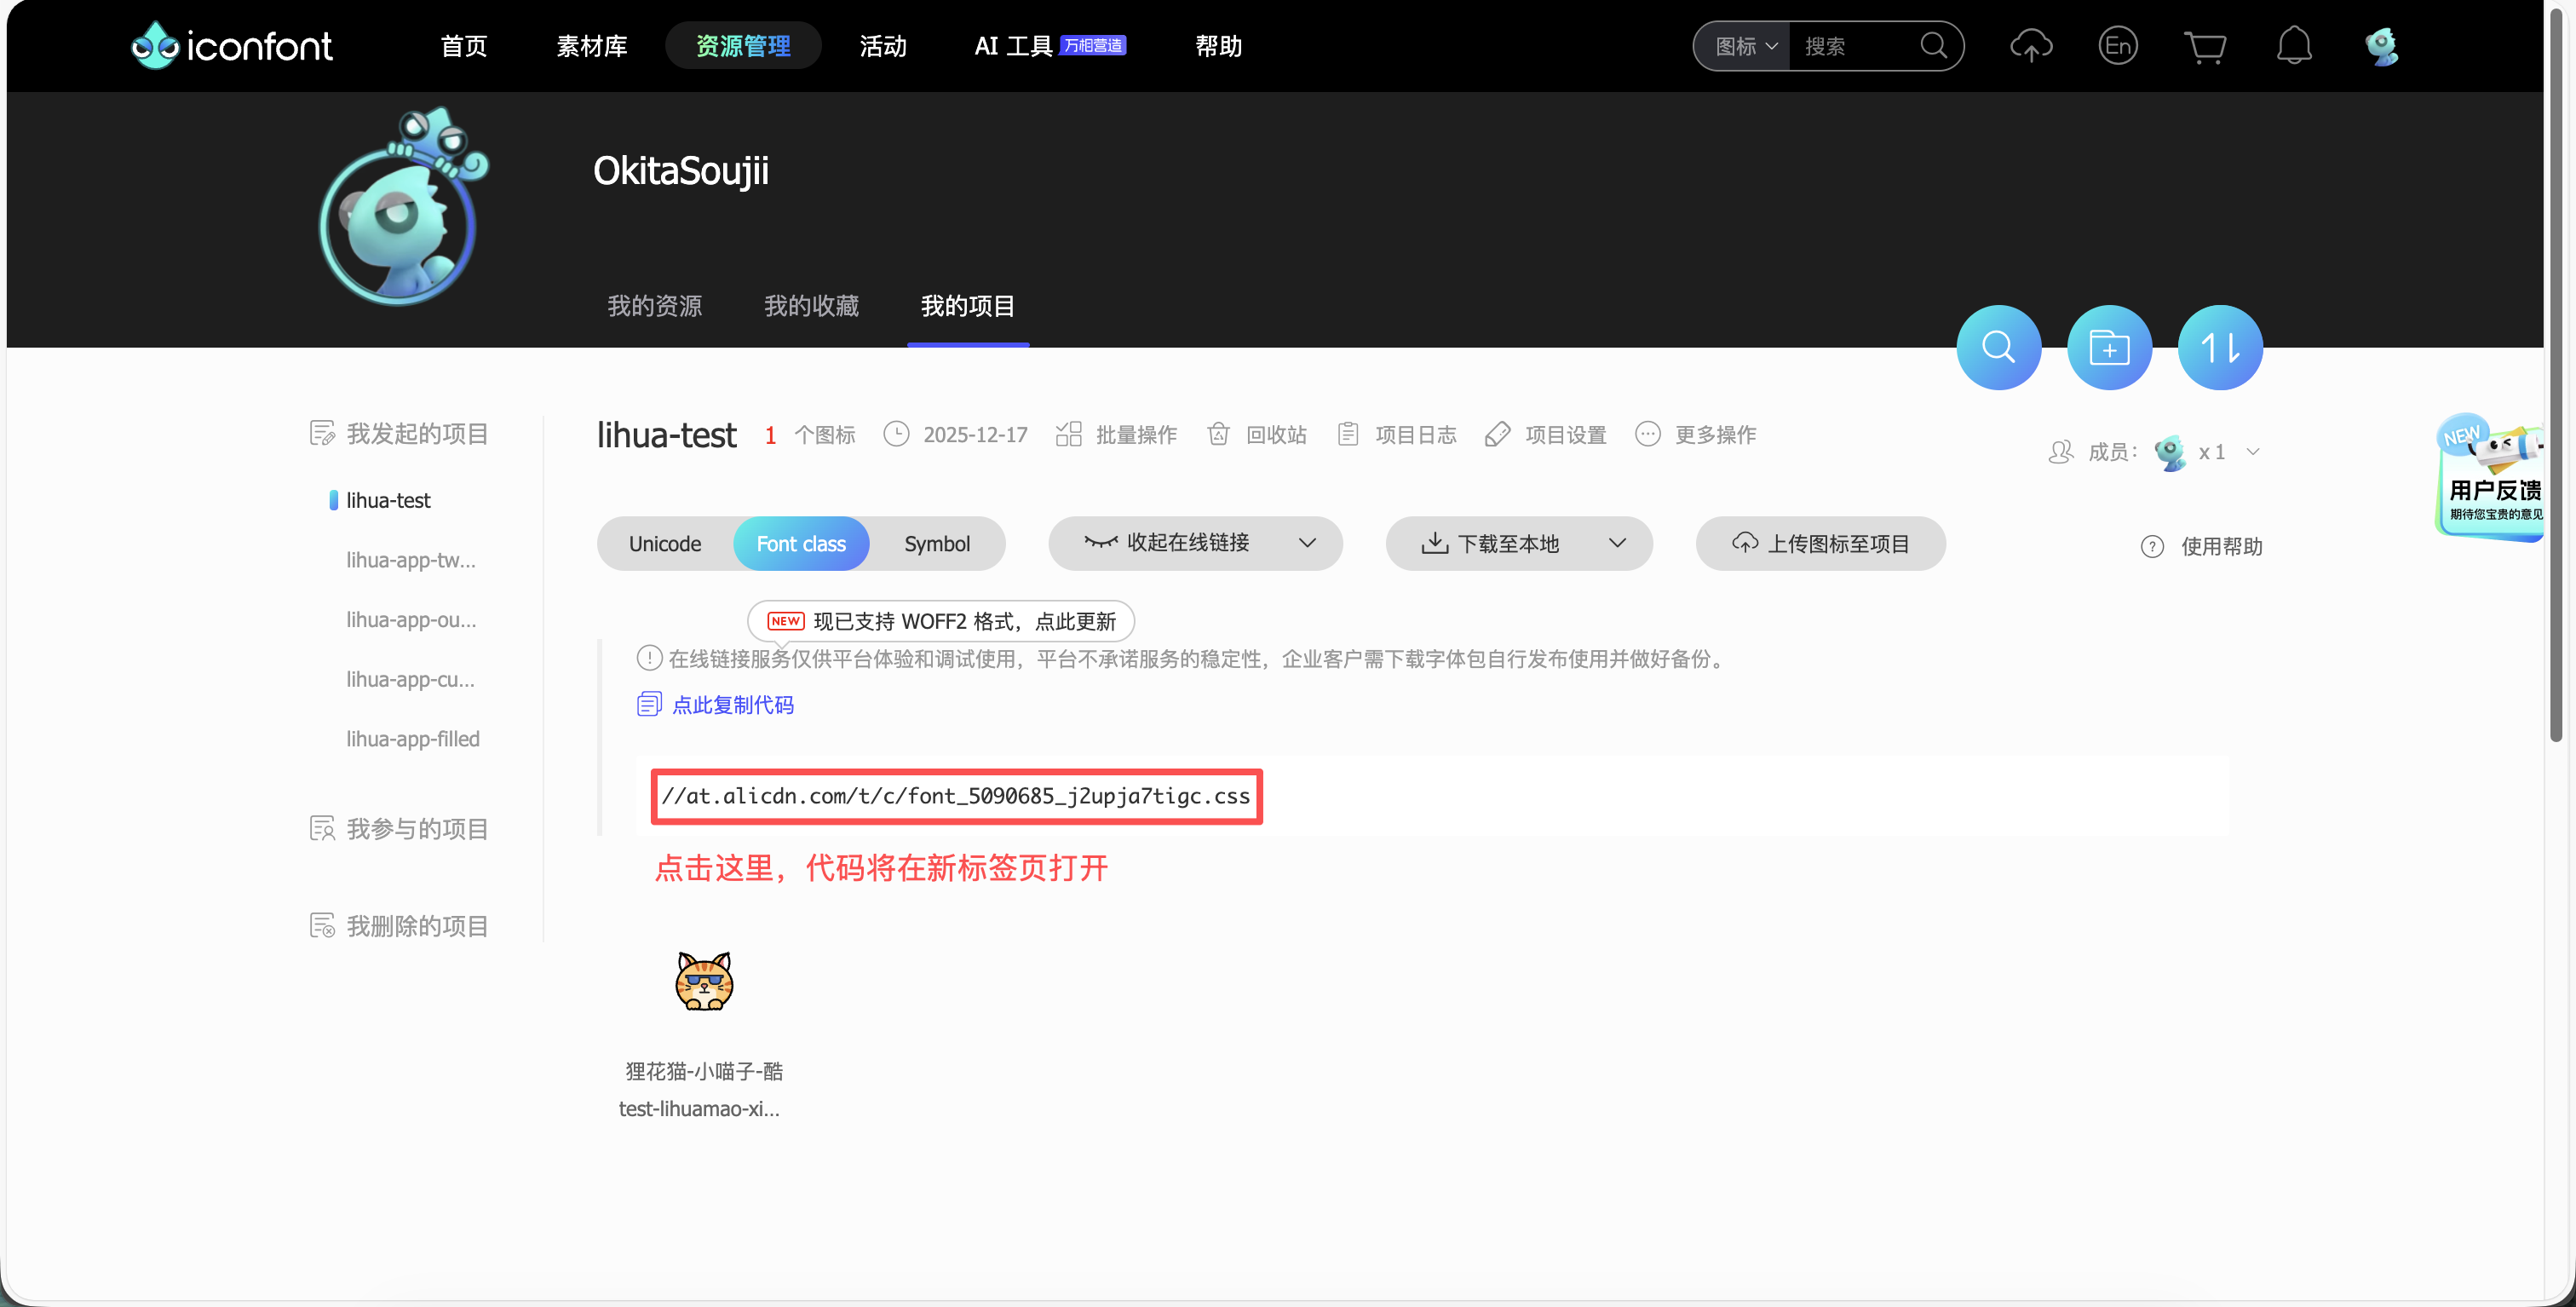Viewport: 2576px width, 1307px height.
Task: Select the Font class format option
Action: tap(801, 543)
